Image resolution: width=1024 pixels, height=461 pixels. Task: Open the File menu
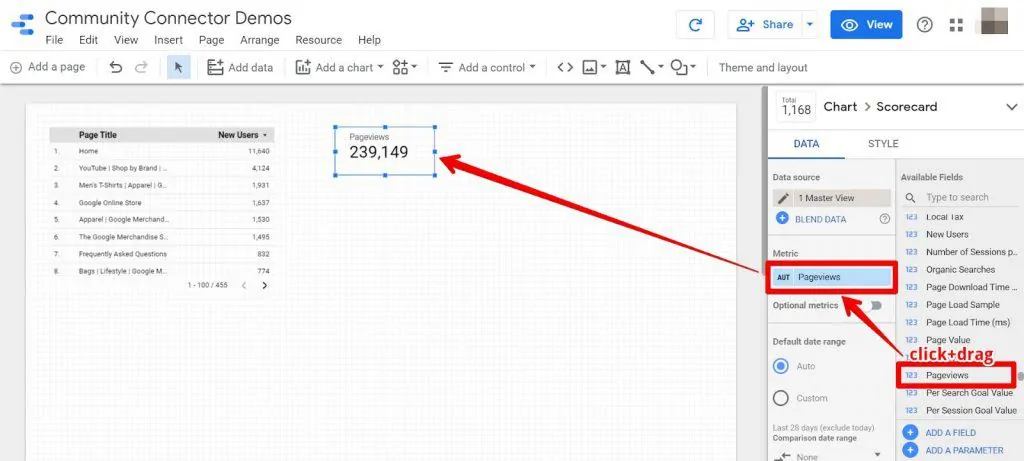click(x=54, y=40)
